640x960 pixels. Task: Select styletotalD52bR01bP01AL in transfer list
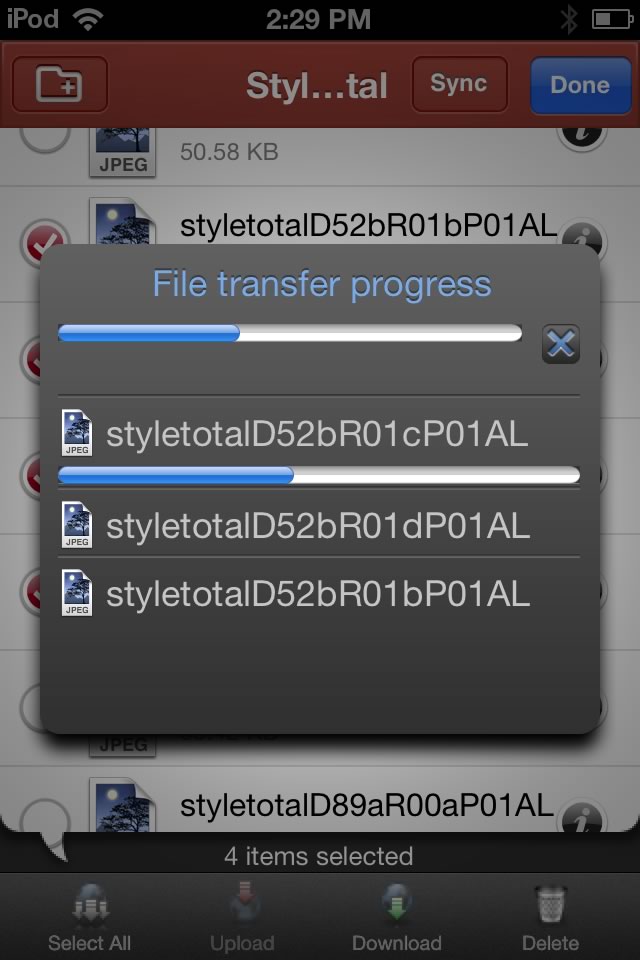tap(318, 593)
